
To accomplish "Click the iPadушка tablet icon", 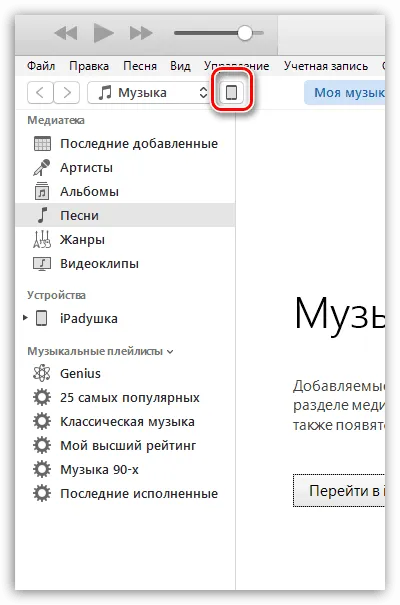I will coord(42,318).
